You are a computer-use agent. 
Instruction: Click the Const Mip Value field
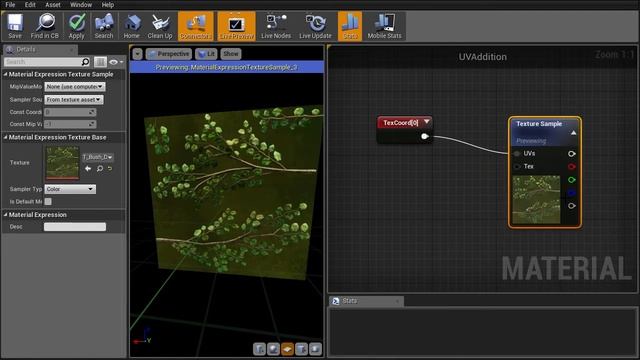pos(70,124)
